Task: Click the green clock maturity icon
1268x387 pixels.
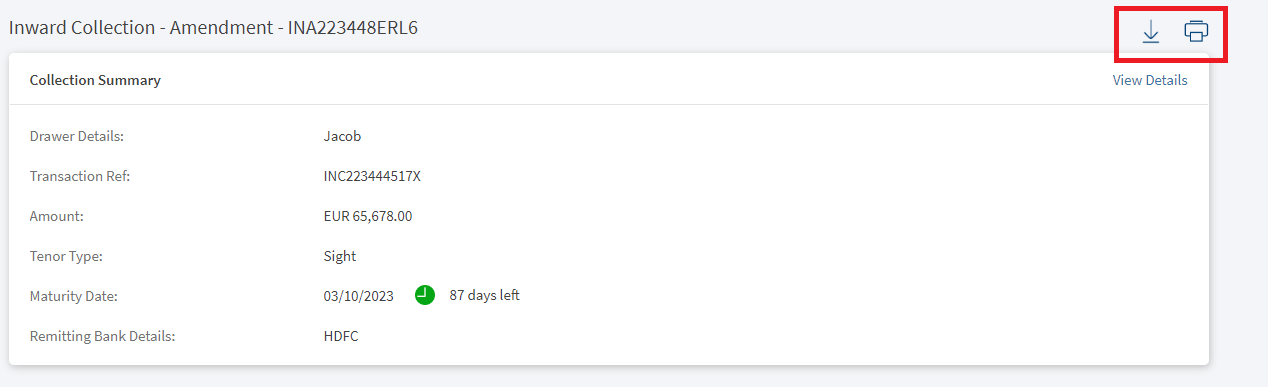Action: (425, 295)
